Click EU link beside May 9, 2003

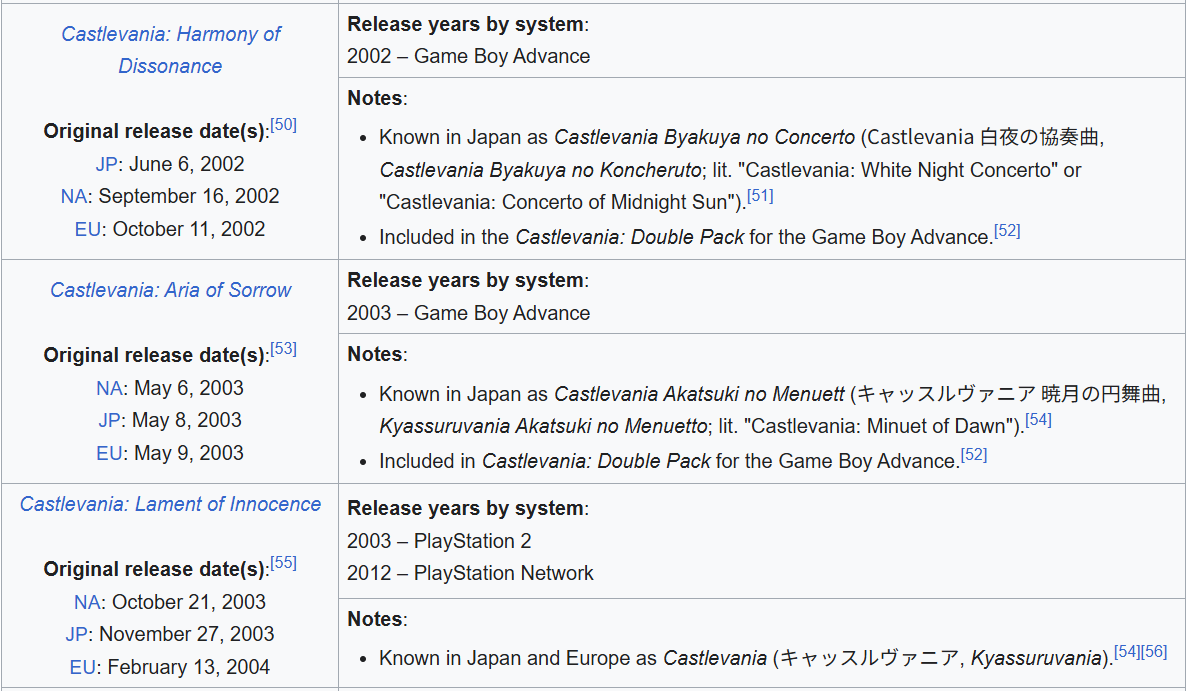109,453
